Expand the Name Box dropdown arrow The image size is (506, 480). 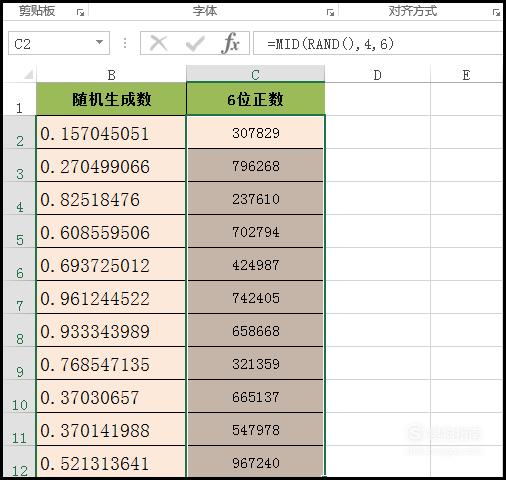click(99, 42)
